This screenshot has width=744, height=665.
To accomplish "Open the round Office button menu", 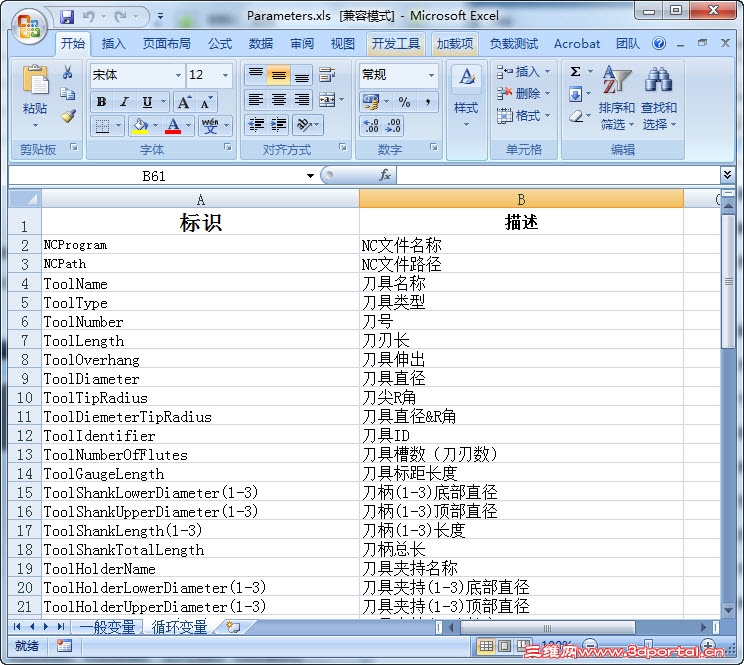I will [x=28, y=27].
